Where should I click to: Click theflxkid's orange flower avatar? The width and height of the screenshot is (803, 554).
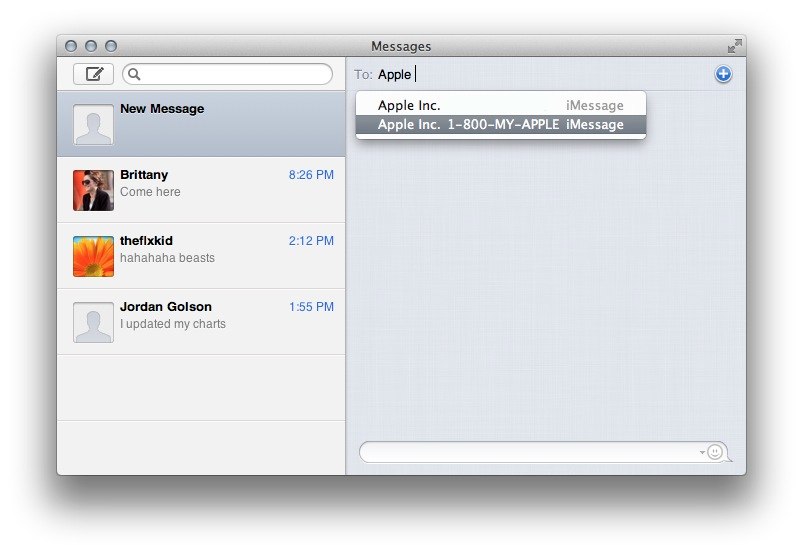93,257
